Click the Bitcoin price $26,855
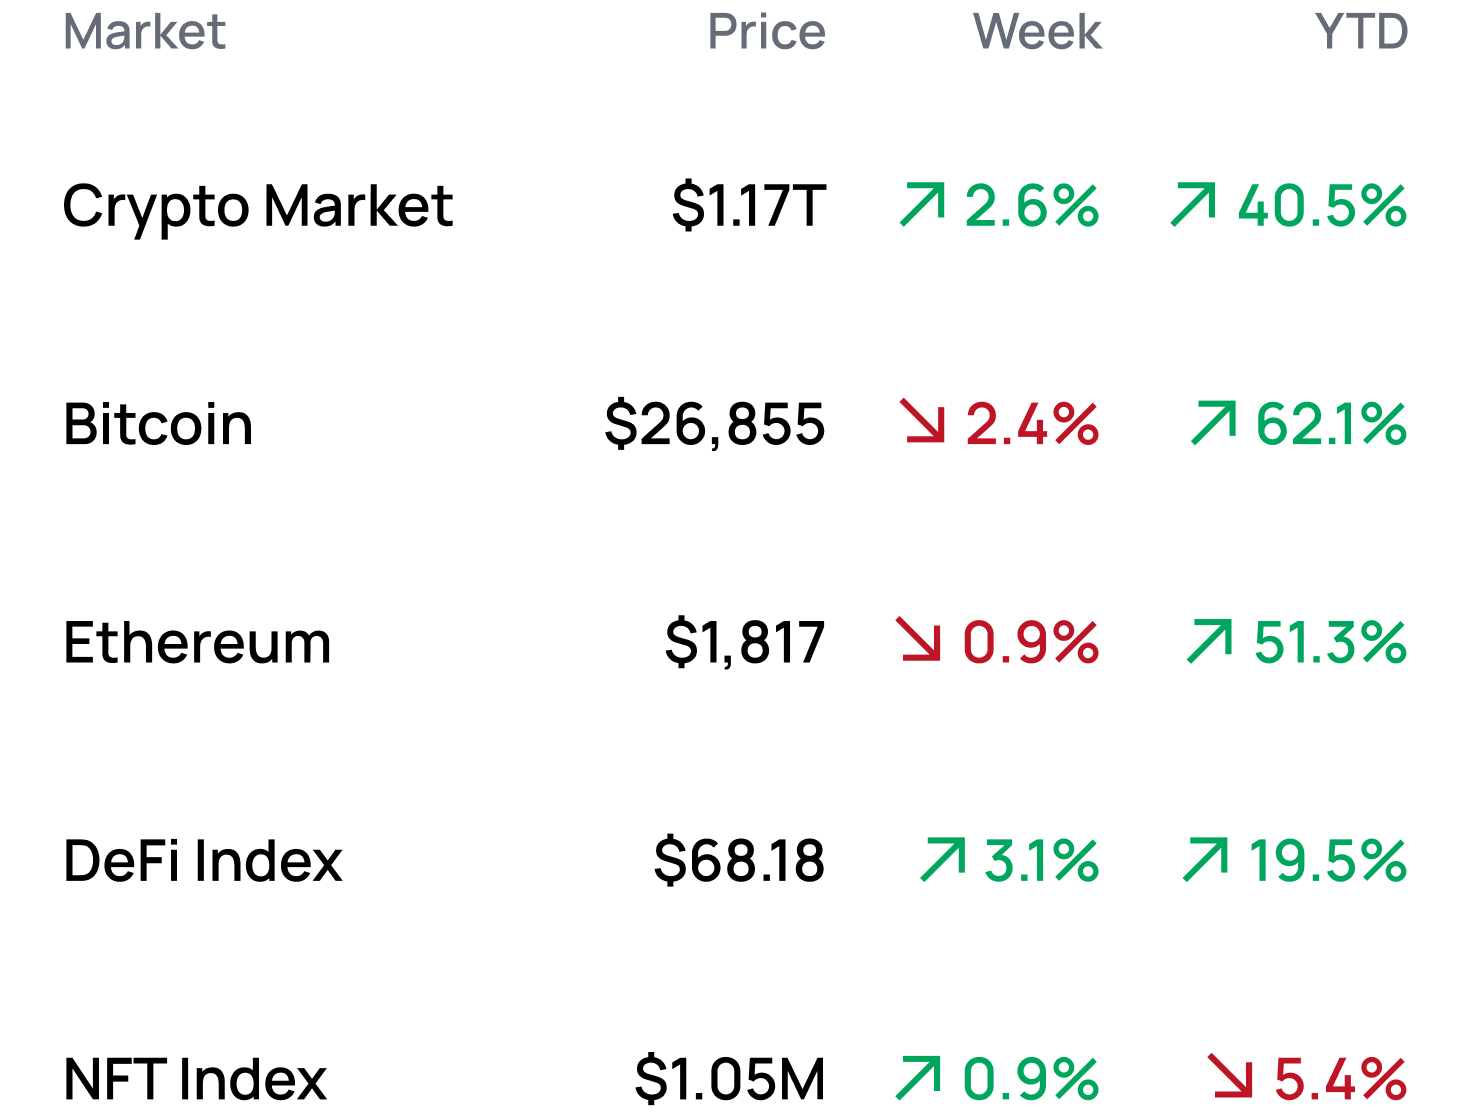 tap(715, 424)
